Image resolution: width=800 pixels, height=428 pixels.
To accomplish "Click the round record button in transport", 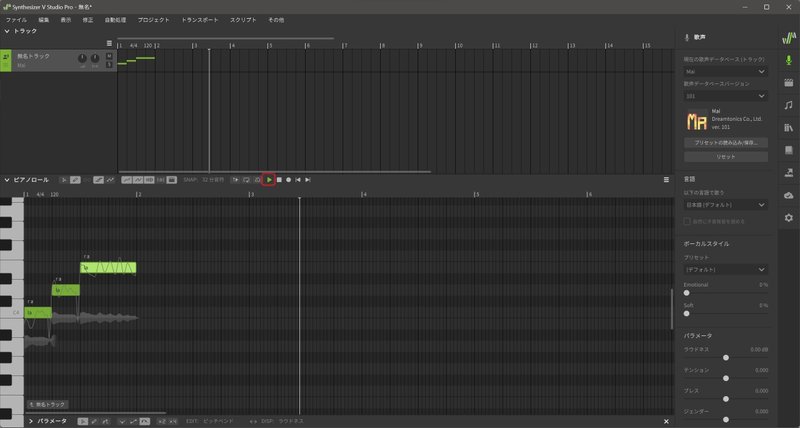I will click(288, 180).
